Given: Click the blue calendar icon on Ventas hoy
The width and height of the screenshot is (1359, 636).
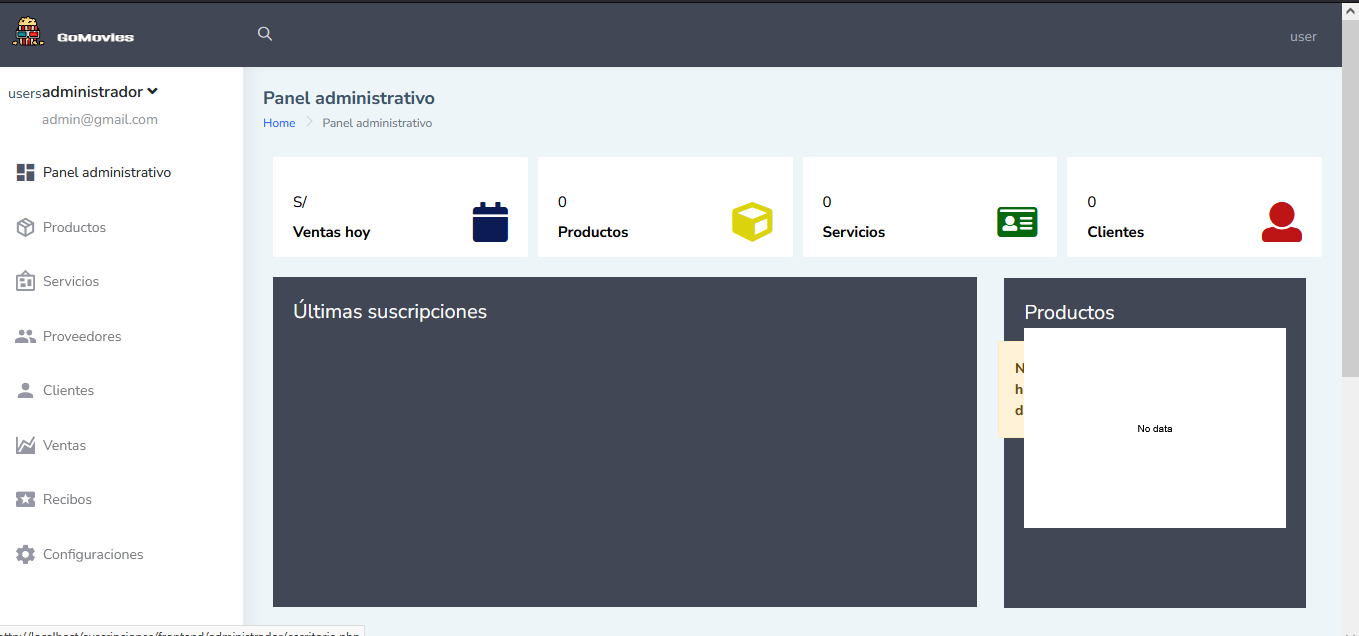Looking at the screenshot, I should pyautogui.click(x=490, y=222).
